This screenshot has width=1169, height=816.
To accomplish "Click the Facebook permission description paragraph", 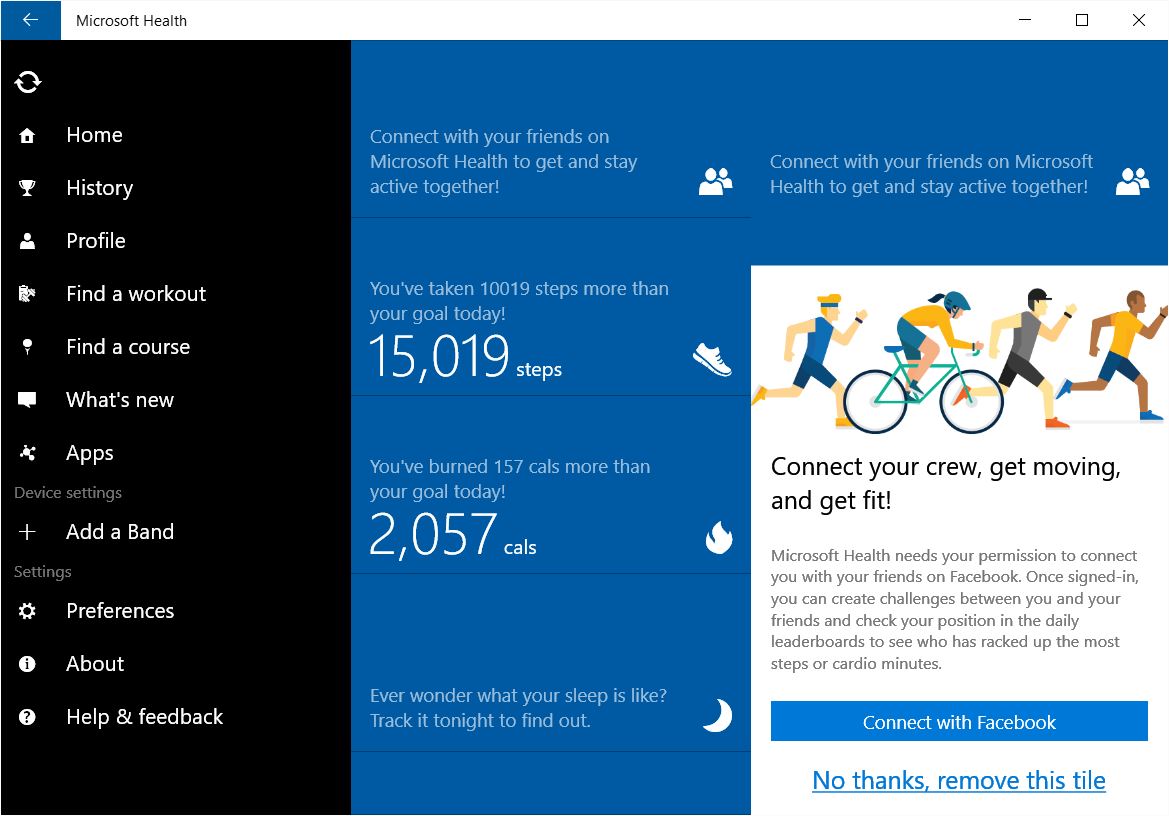I will coord(954,610).
